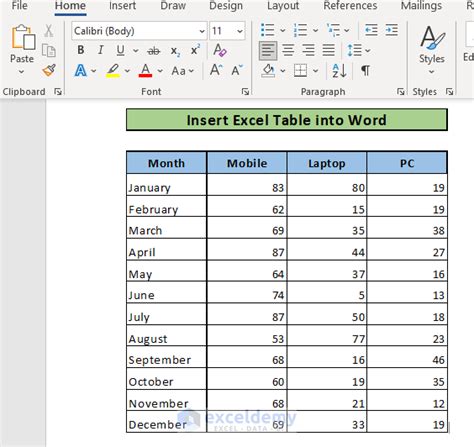The image size is (474, 447).
Task: Toggle italic formatting
Action: point(100,50)
